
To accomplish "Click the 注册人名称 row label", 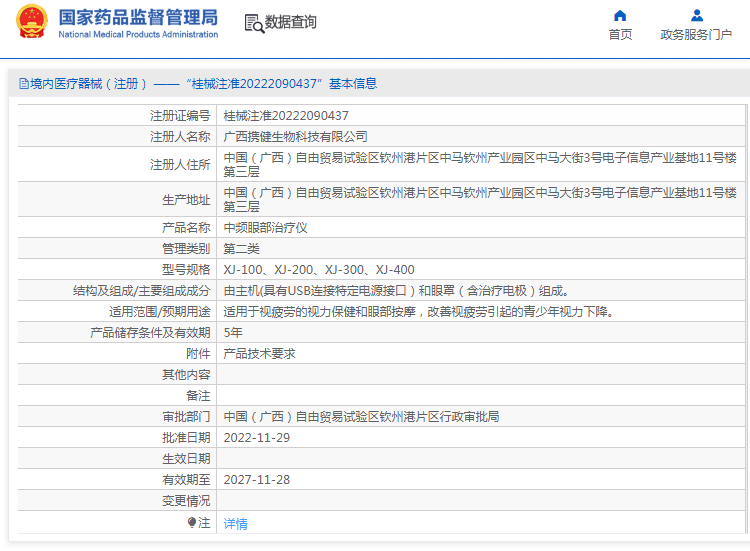I will (x=180, y=137).
